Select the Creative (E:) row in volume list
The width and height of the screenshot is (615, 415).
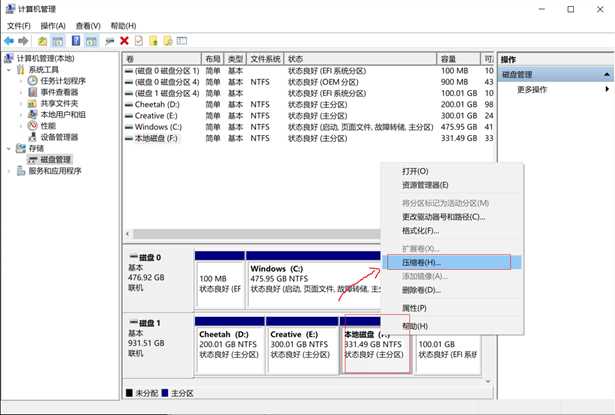(308, 116)
